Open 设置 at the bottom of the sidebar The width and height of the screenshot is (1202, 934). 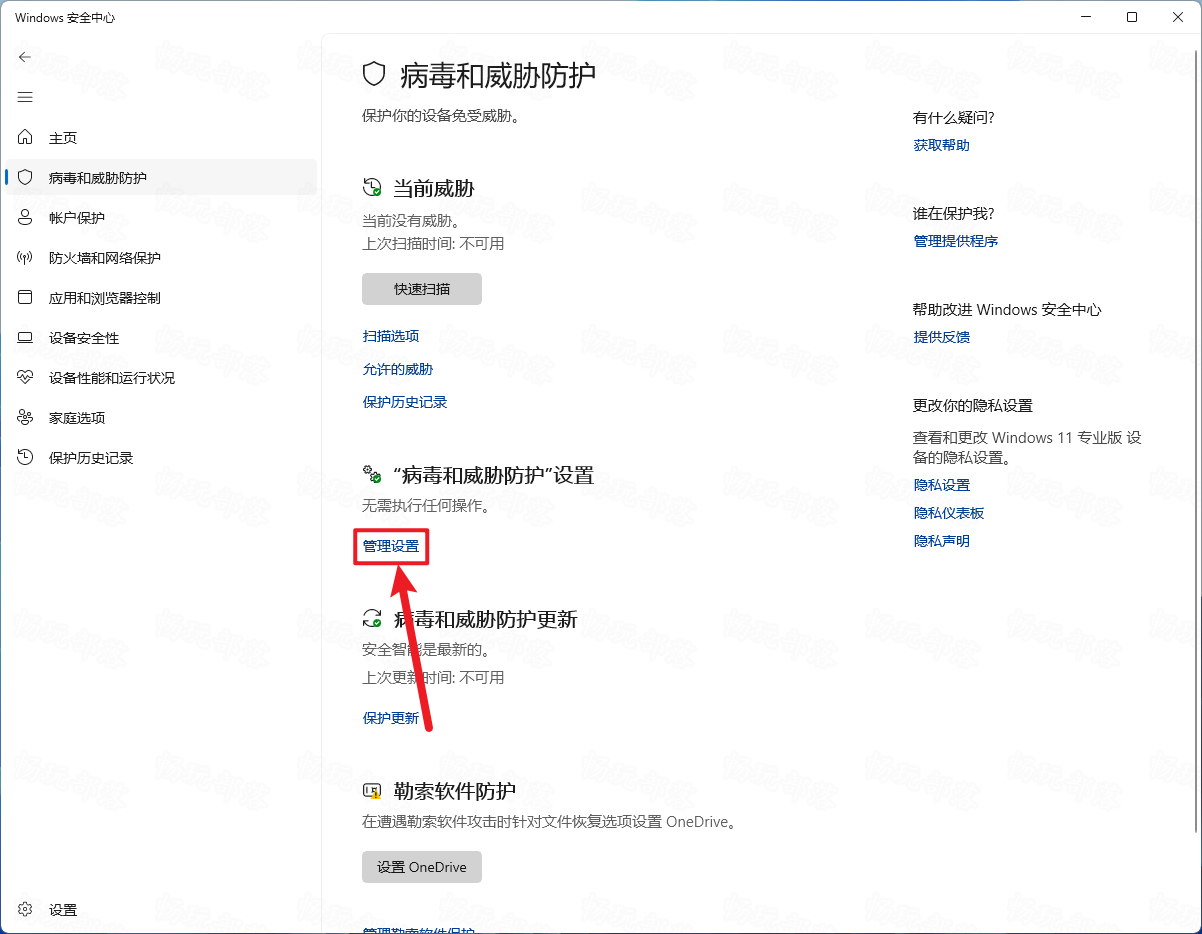pos(160,910)
